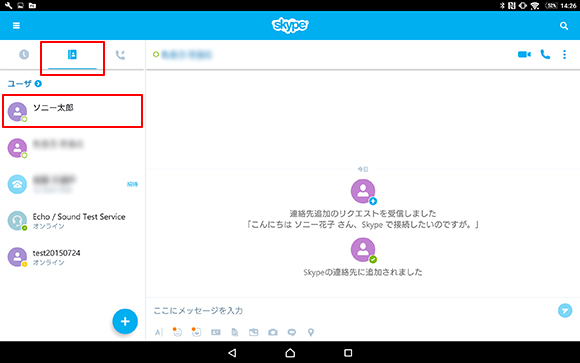Image resolution: width=580 pixels, height=363 pixels.
Task: Tap the contact's presence status indicator
Action: [x=156, y=54]
